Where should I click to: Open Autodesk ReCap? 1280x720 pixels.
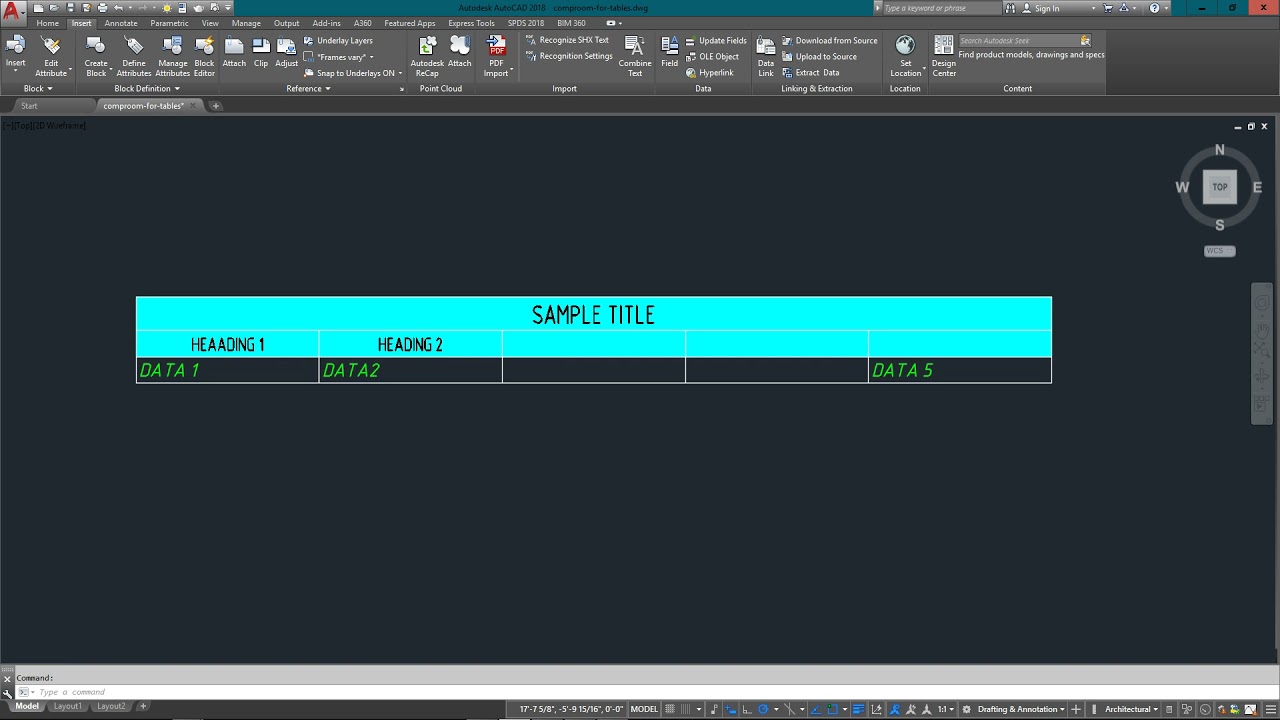click(x=427, y=56)
